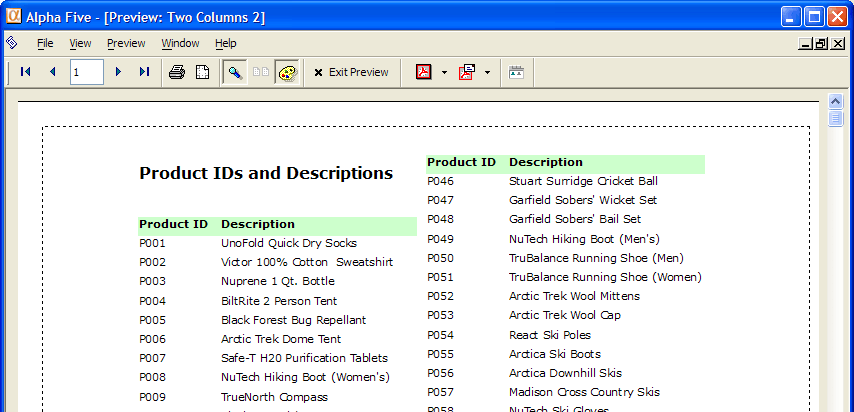Click Nuprene 1 Qt. Bottle text
Screen dimensions: 854x412
[278, 281]
